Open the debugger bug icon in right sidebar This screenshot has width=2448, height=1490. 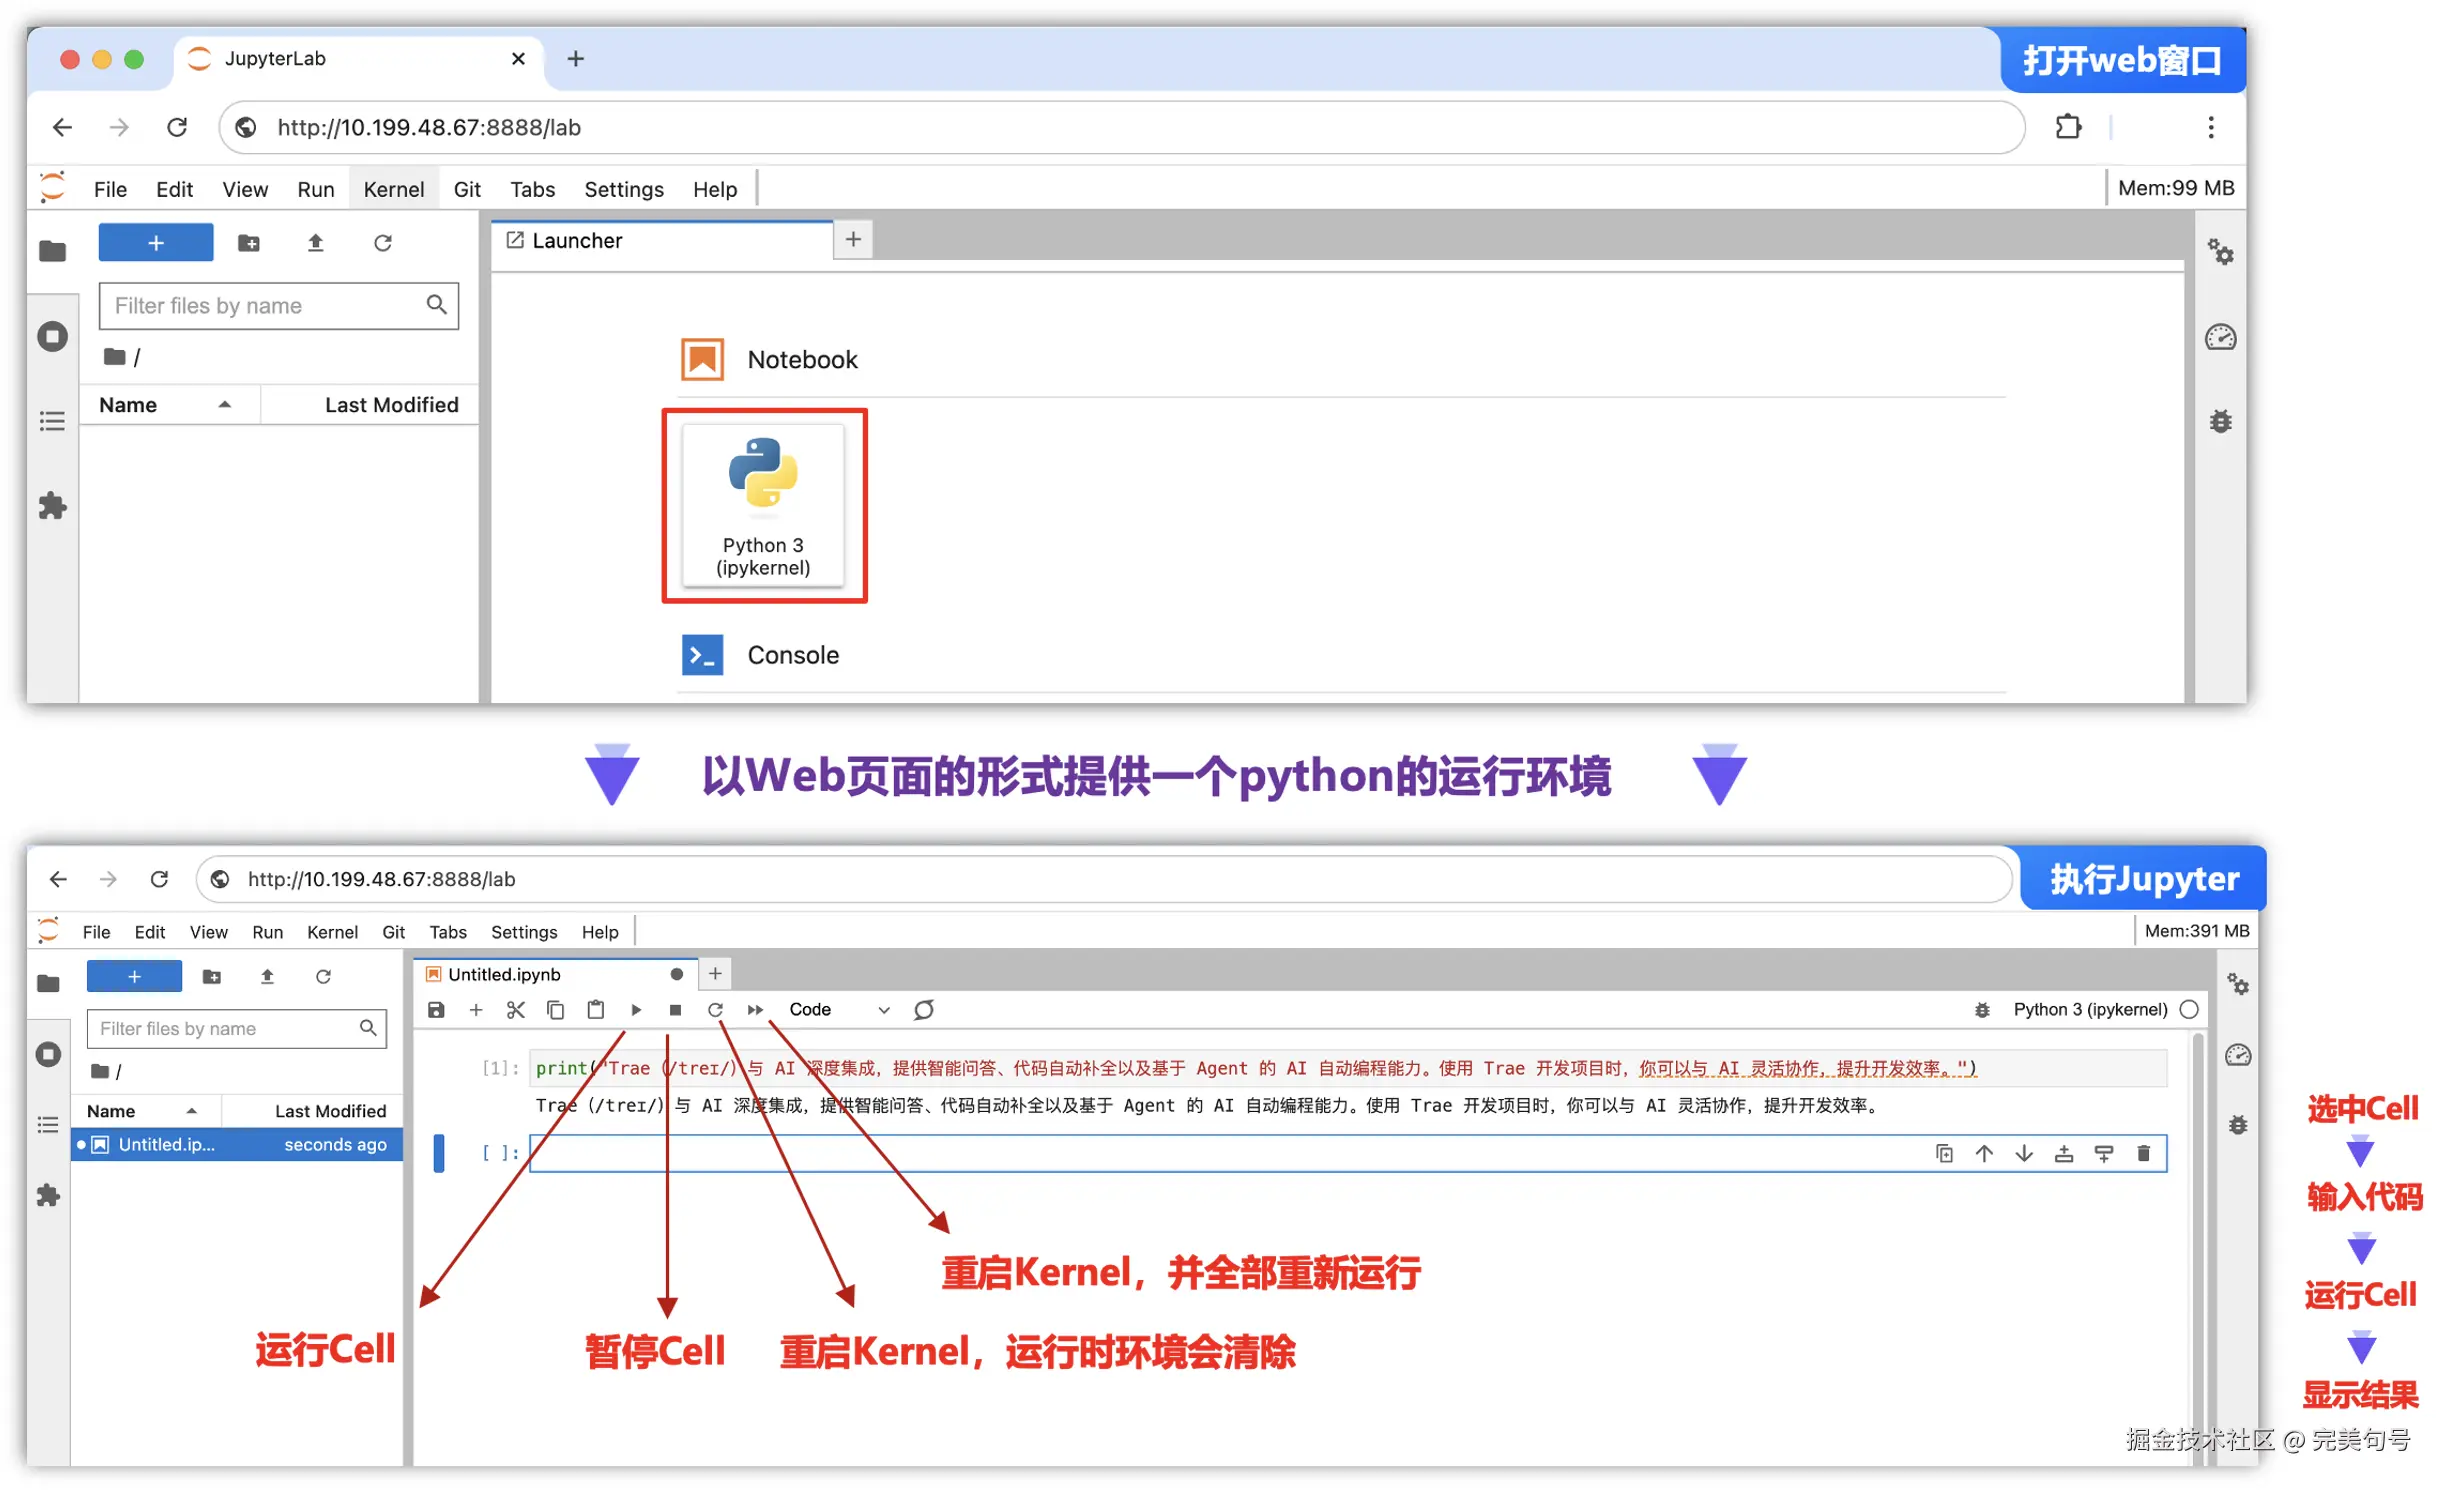point(2221,421)
